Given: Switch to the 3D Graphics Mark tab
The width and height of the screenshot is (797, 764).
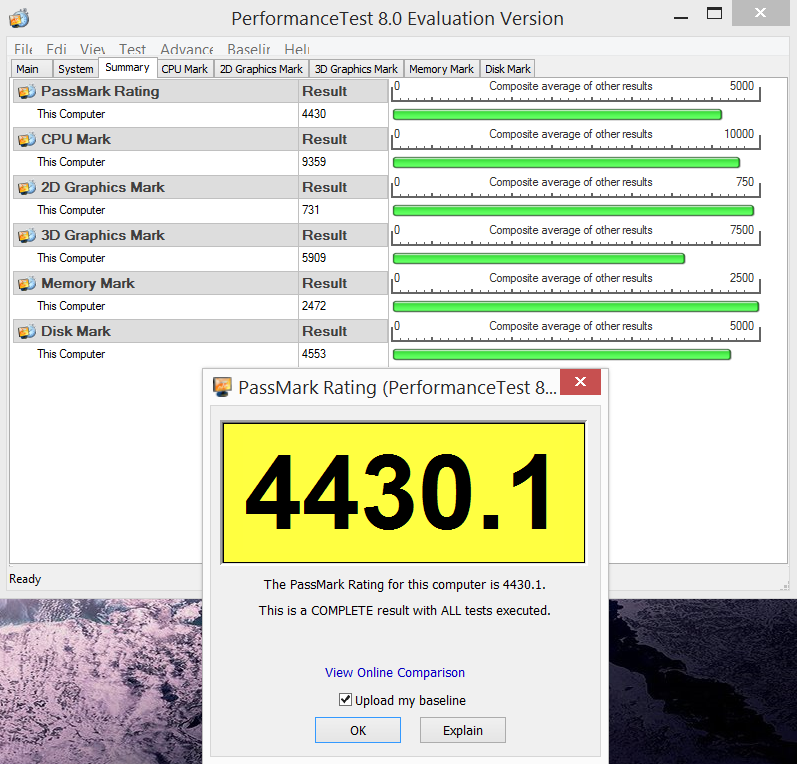Looking at the screenshot, I should coord(356,69).
